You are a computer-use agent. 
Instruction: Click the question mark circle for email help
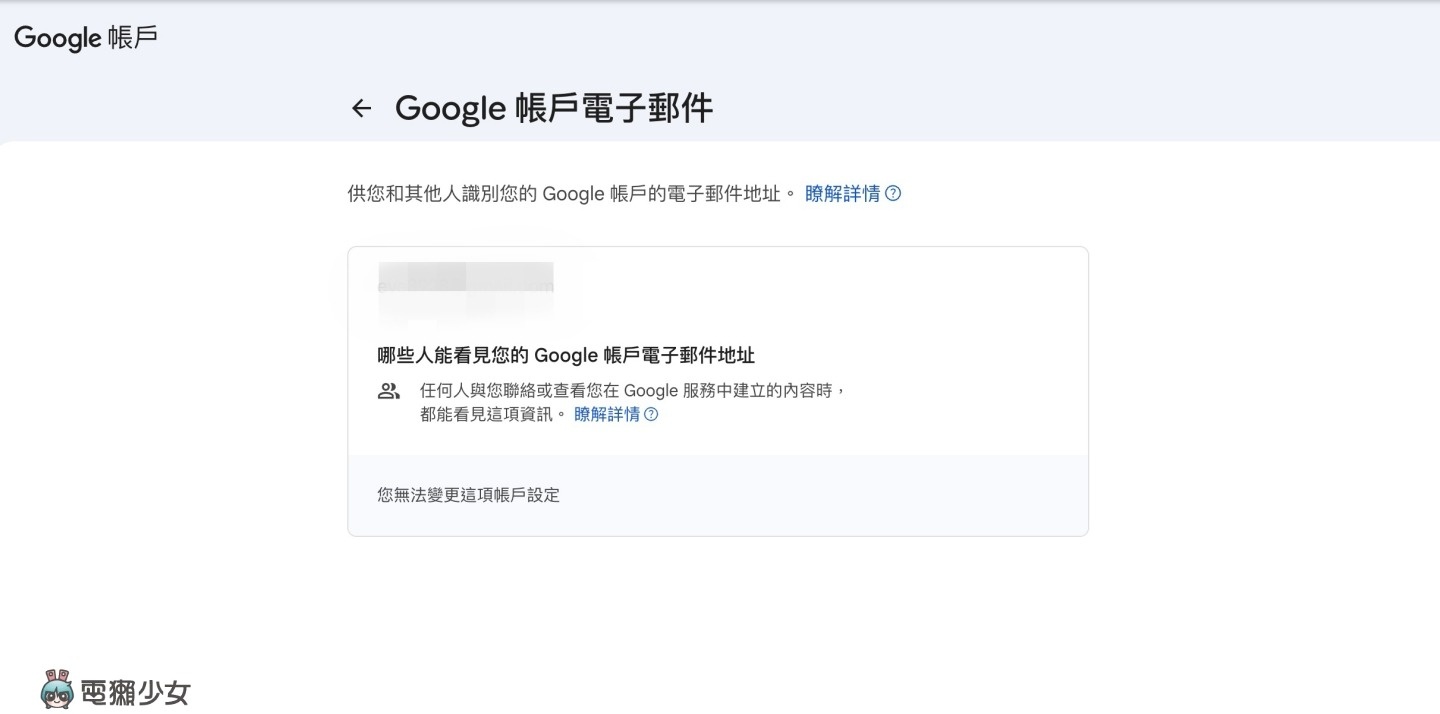pyautogui.click(x=891, y=193)
